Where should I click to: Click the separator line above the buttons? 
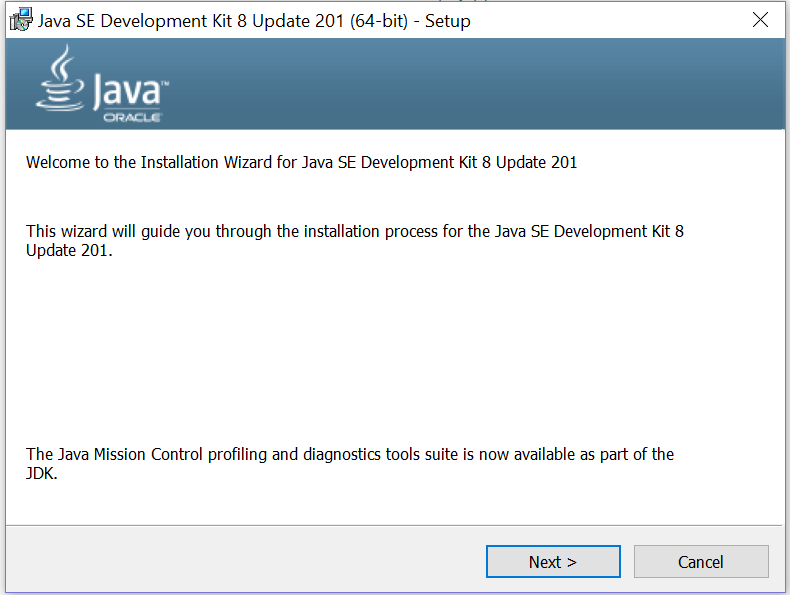click(394, 525)
